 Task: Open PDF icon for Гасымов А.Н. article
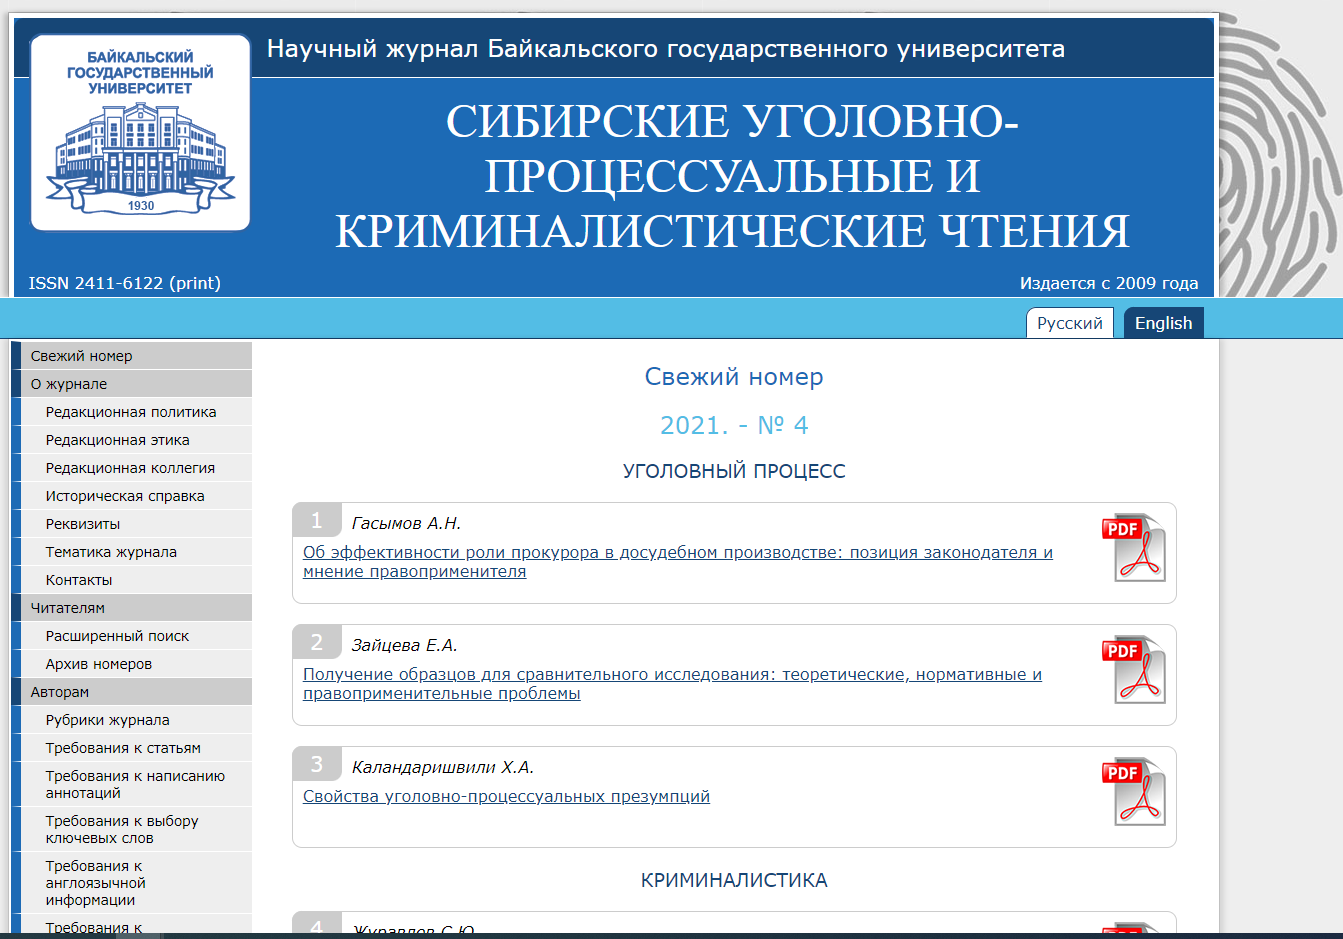(x=1134, y=547)
